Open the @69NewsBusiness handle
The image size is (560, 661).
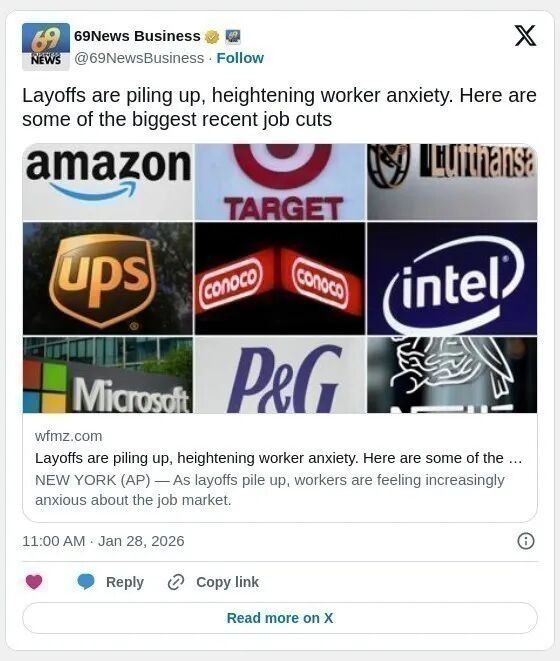[x=139, y=58]
